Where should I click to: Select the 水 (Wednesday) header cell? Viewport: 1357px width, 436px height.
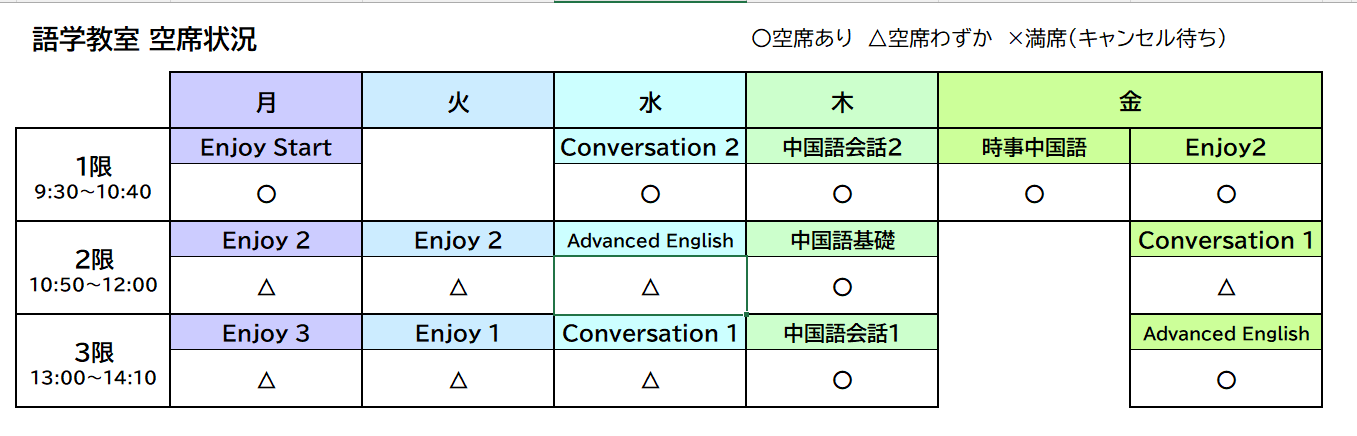pos(650,101)
